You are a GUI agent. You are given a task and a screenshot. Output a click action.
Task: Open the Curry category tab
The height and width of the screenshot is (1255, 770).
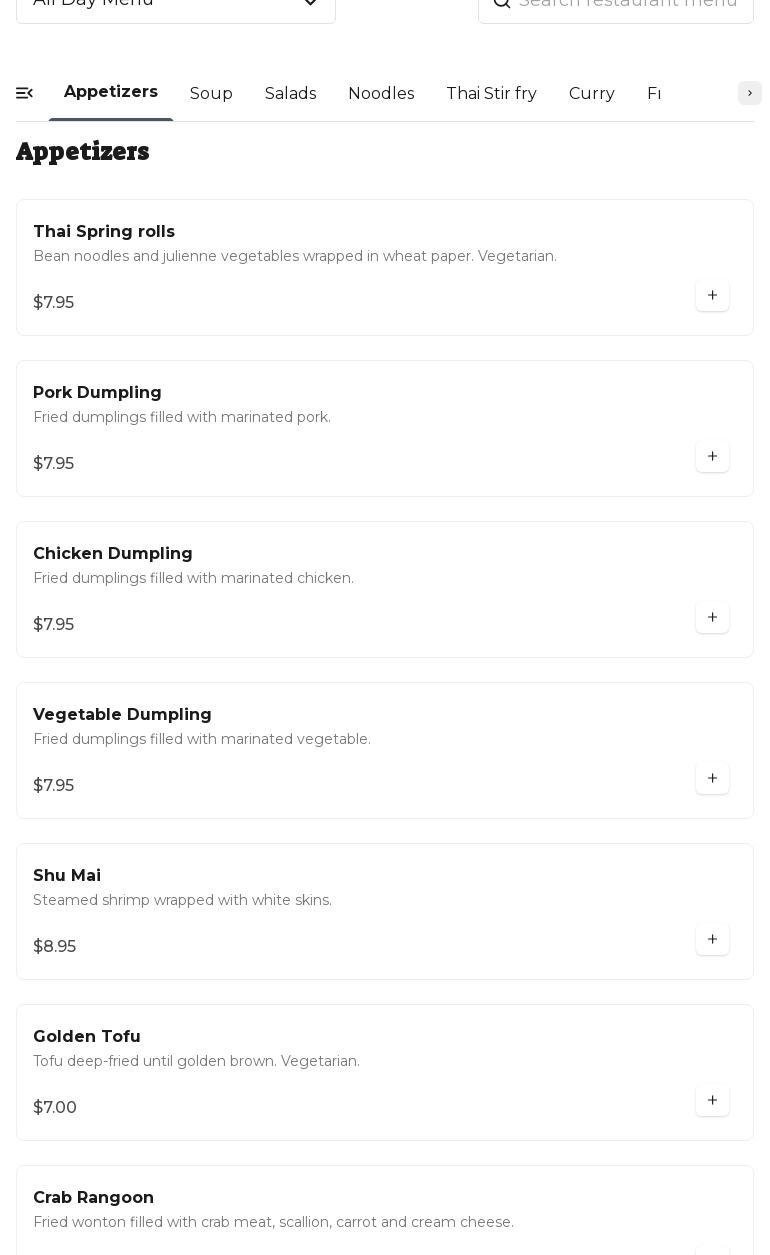[591, 94]
